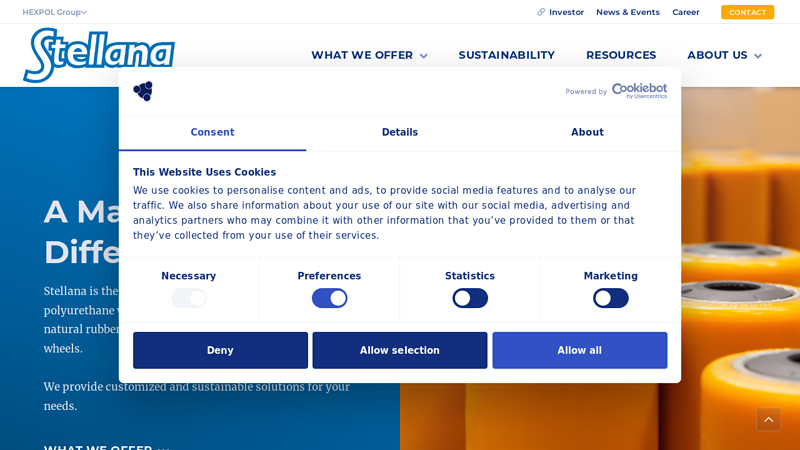Switch to the Consent tab
This screenshot has width=800, height=450.
212,133
